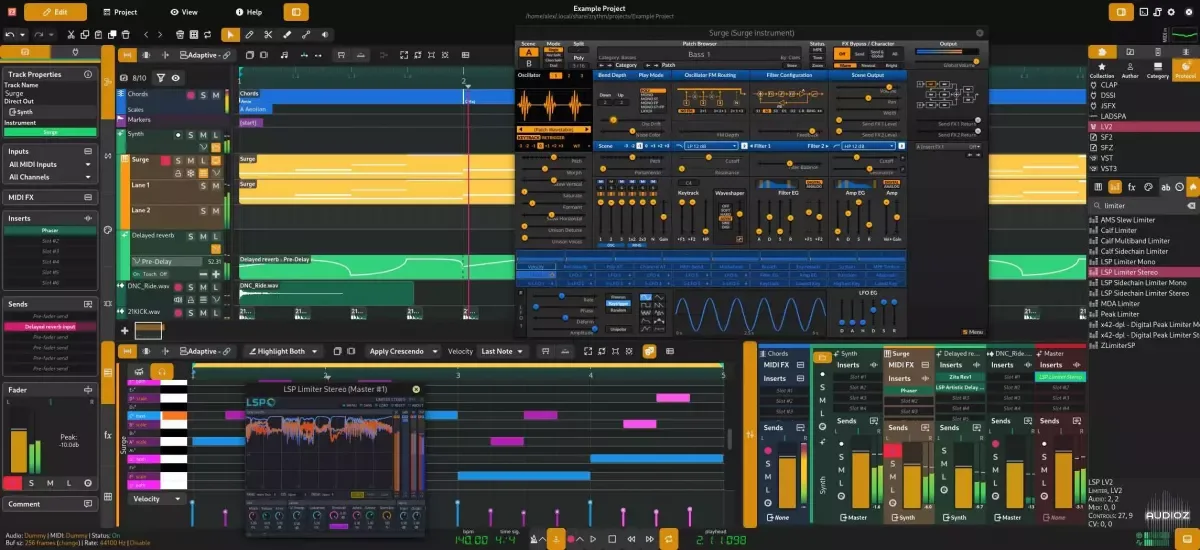Viewport: 1200px width, 550px height.
Task: Select LV2 in the protocol list
Action: point(1143,127)
